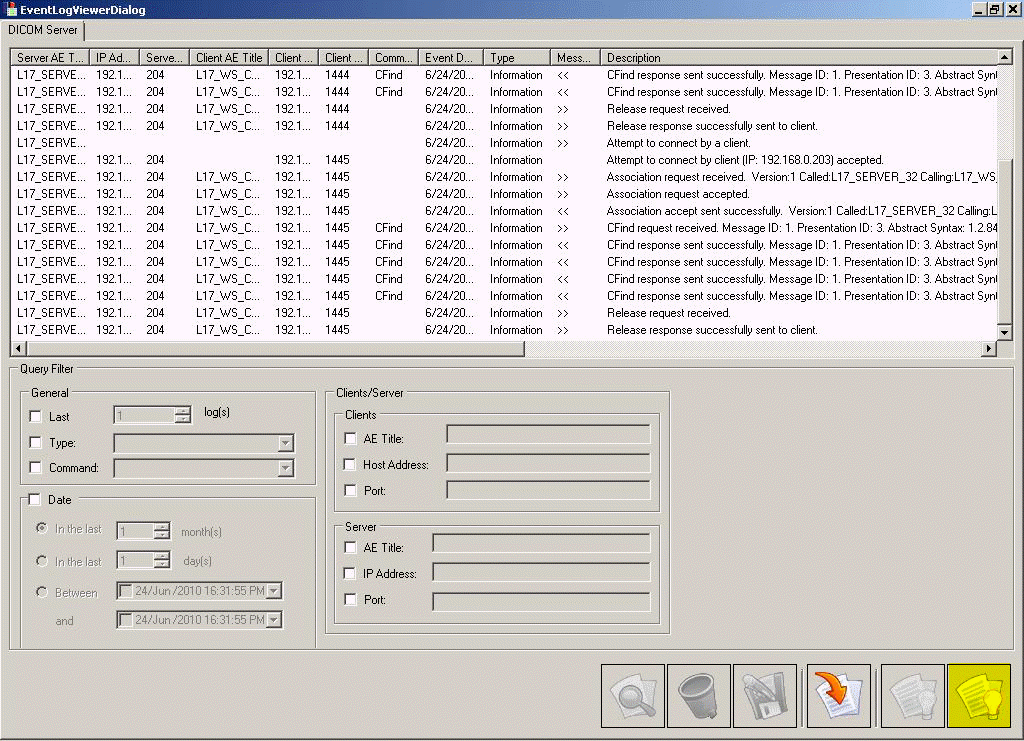Enable the Server IP Address checkbox

click(350, 574)
